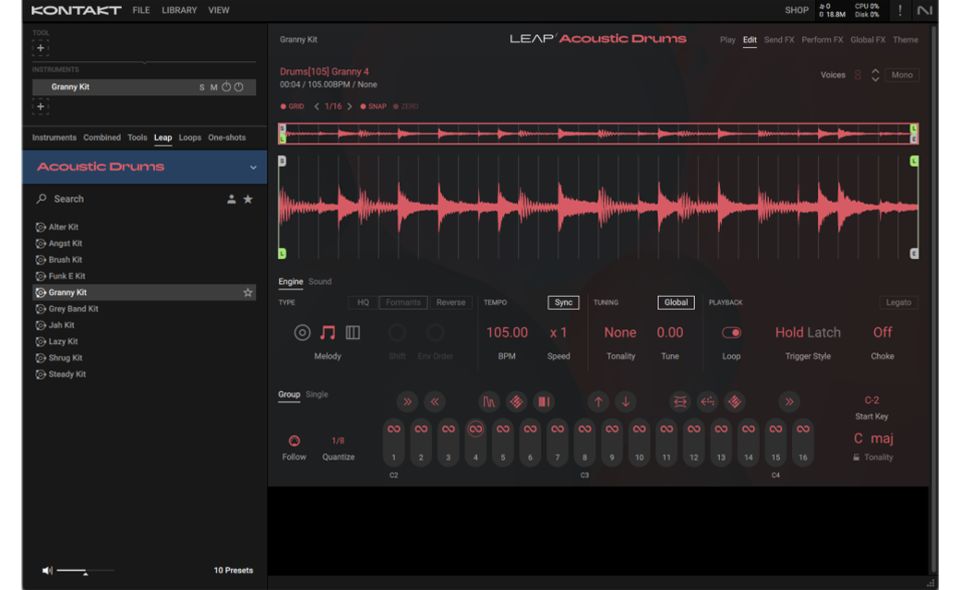This screenshot has width=960, height=590.
Task: Click the Follow knob icon
Action: 294,440
